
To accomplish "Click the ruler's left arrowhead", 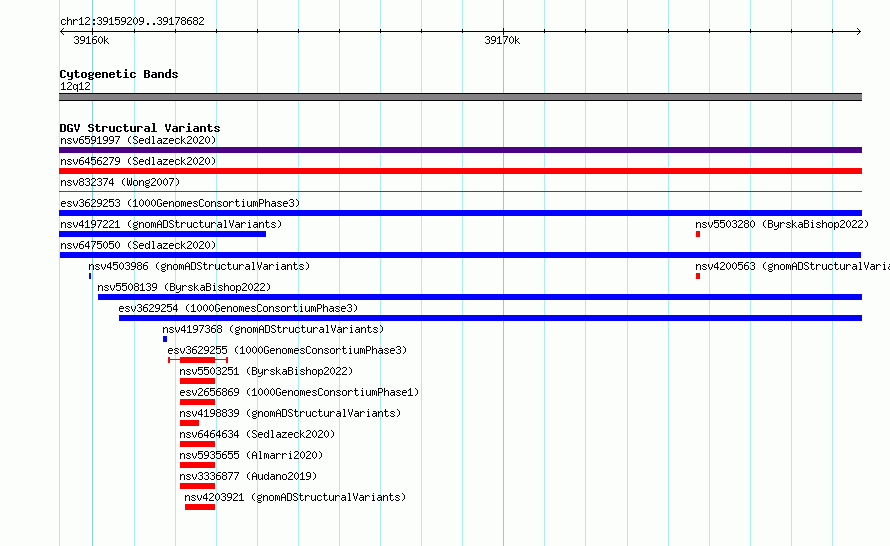I will [62, 31].
